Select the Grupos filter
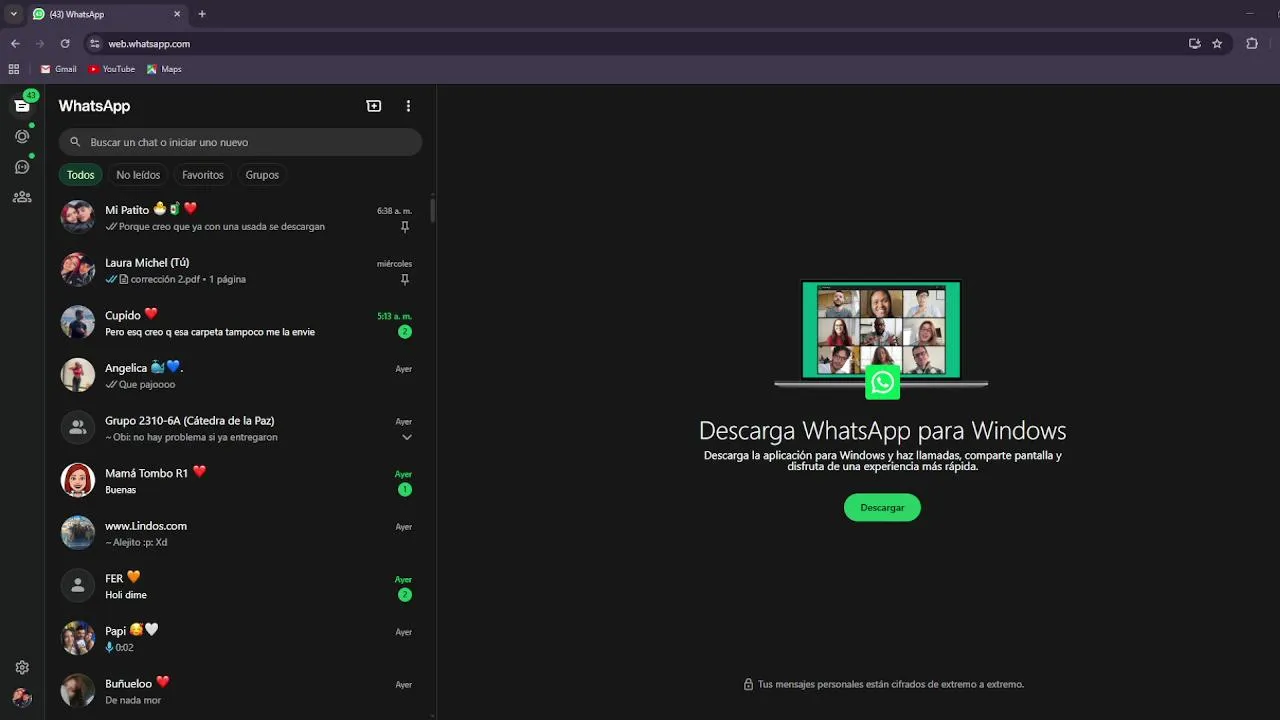Image resolution: width=1280 pixels, height=720 pixels. click(262, 175)
